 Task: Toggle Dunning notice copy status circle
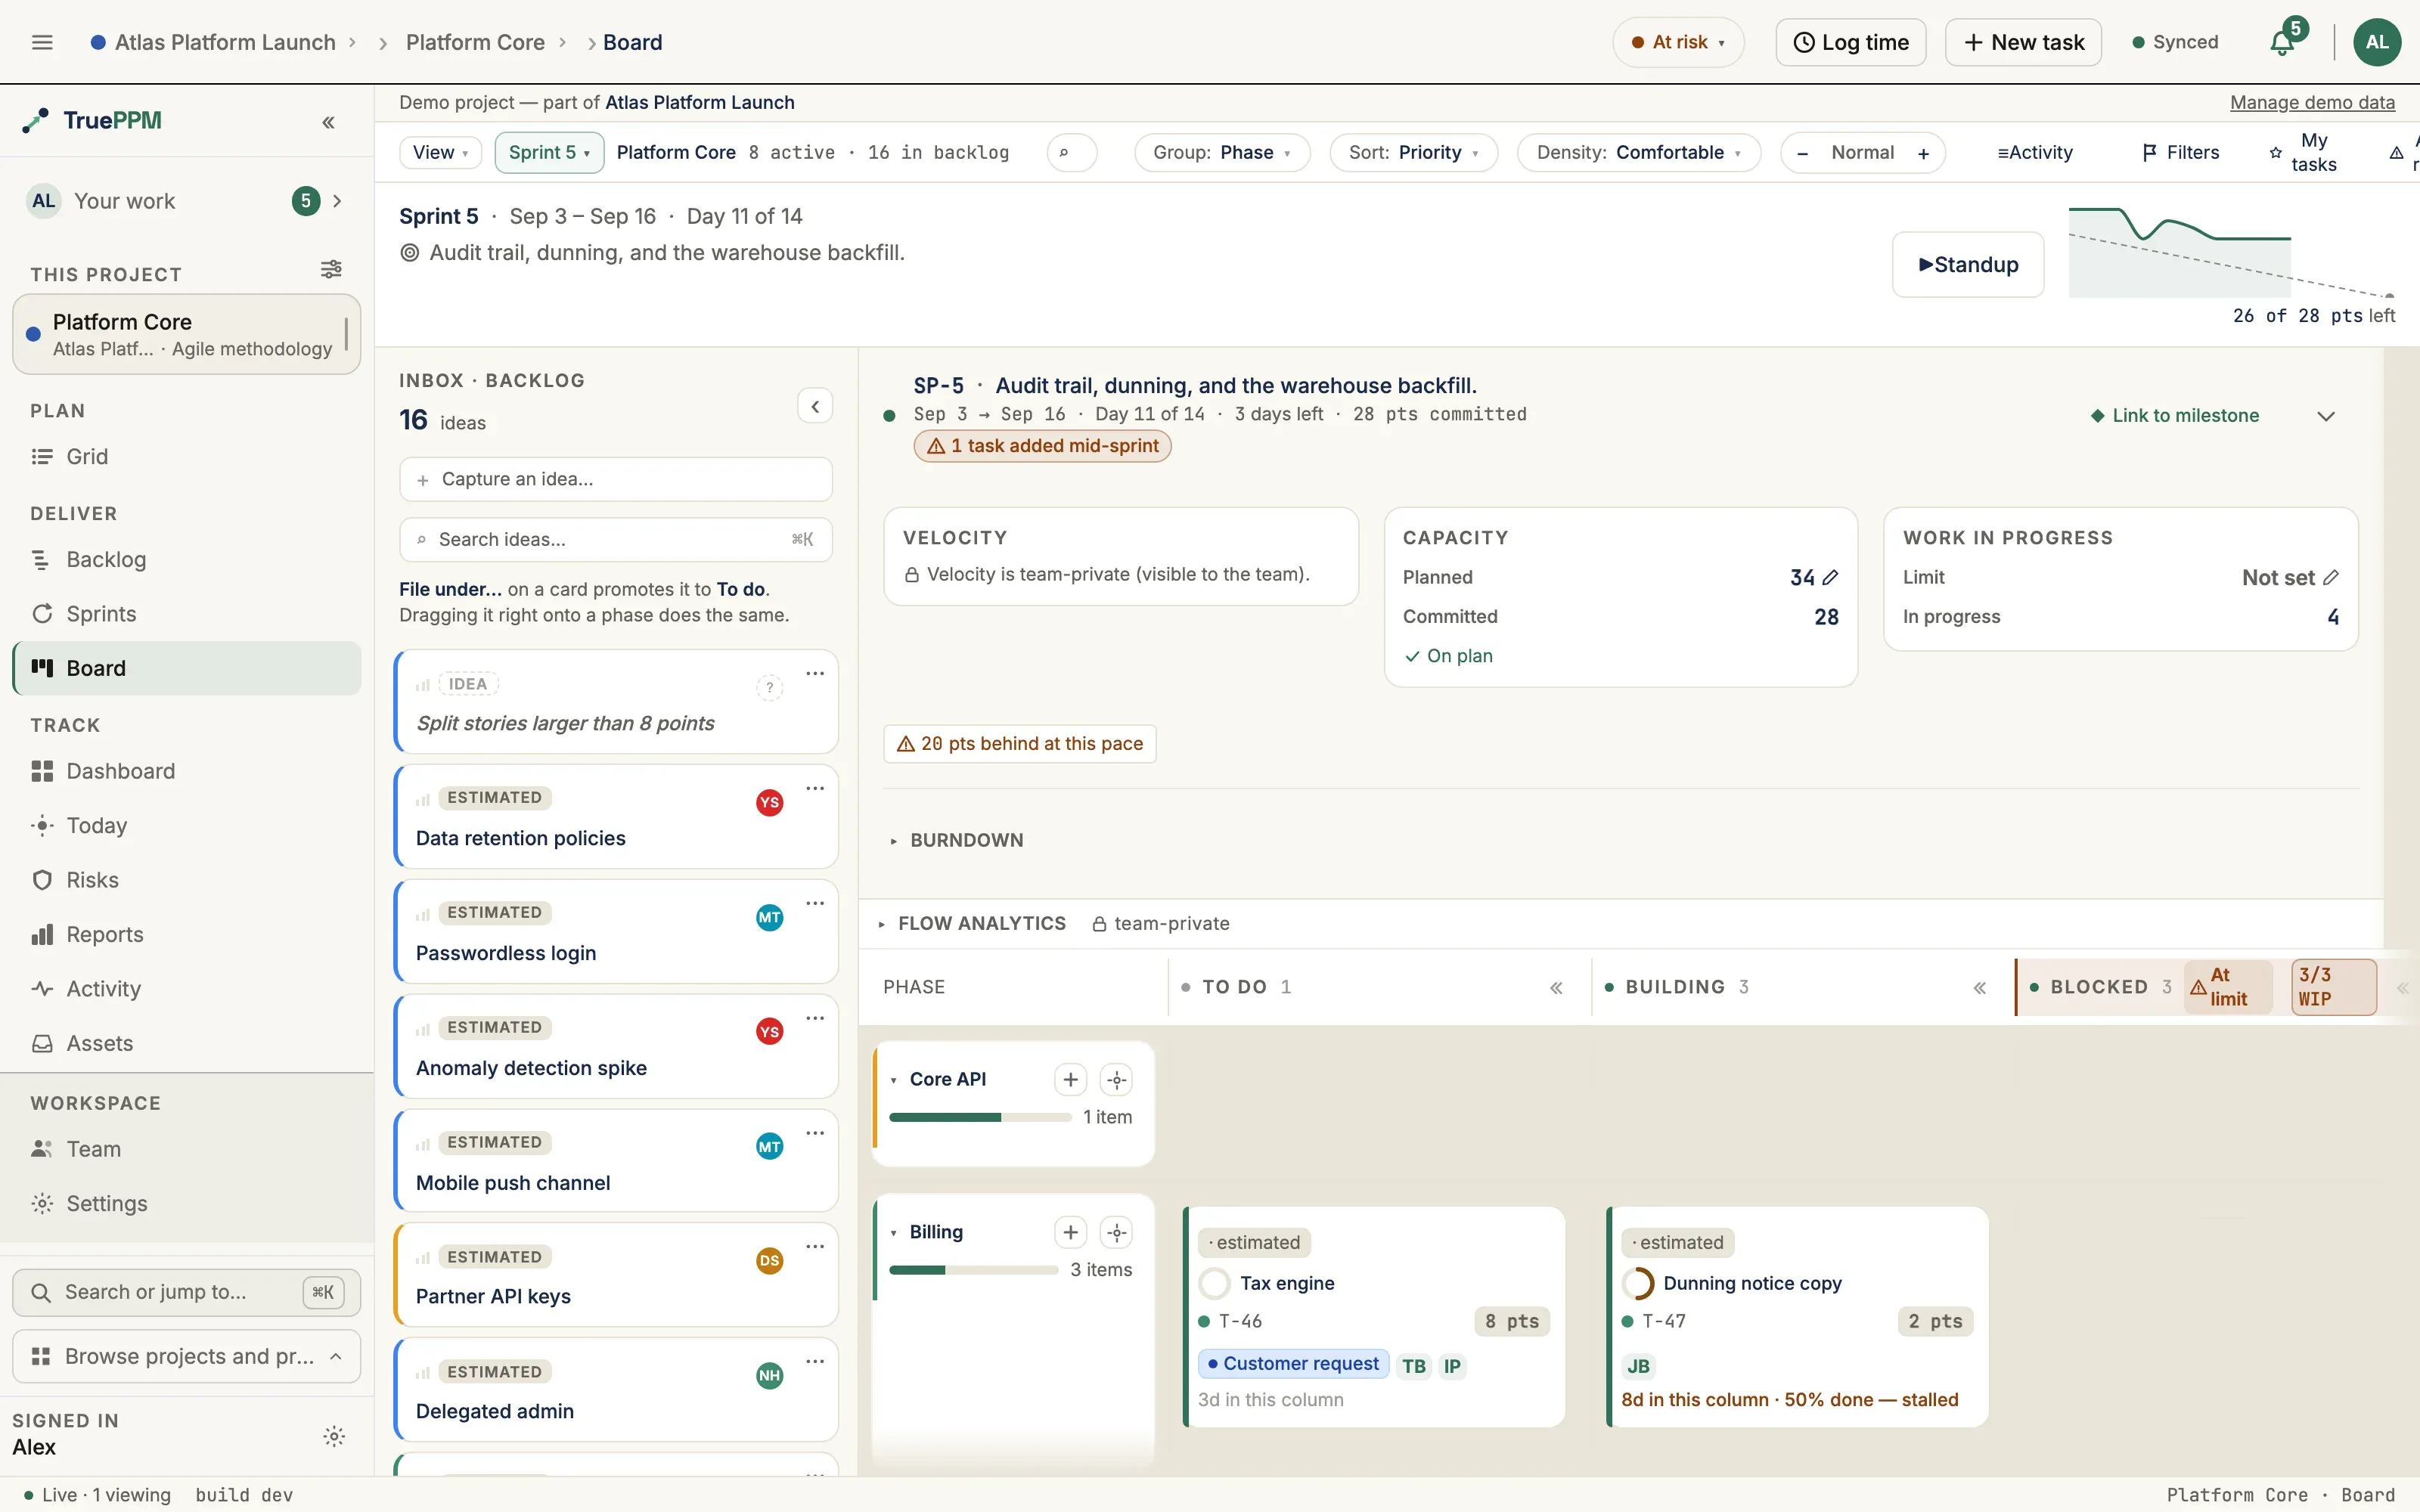pos(1637,1283)
